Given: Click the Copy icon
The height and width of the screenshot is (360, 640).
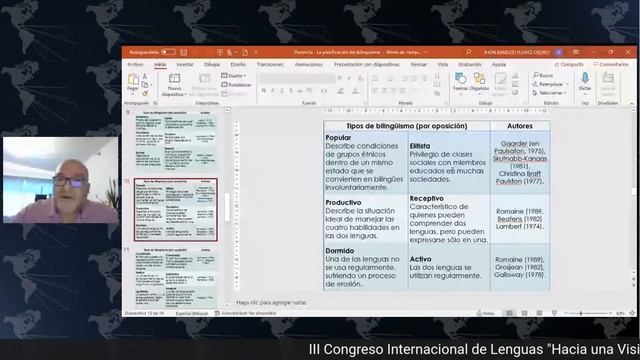Looking at the screenshot, I should tap(144, 85).
